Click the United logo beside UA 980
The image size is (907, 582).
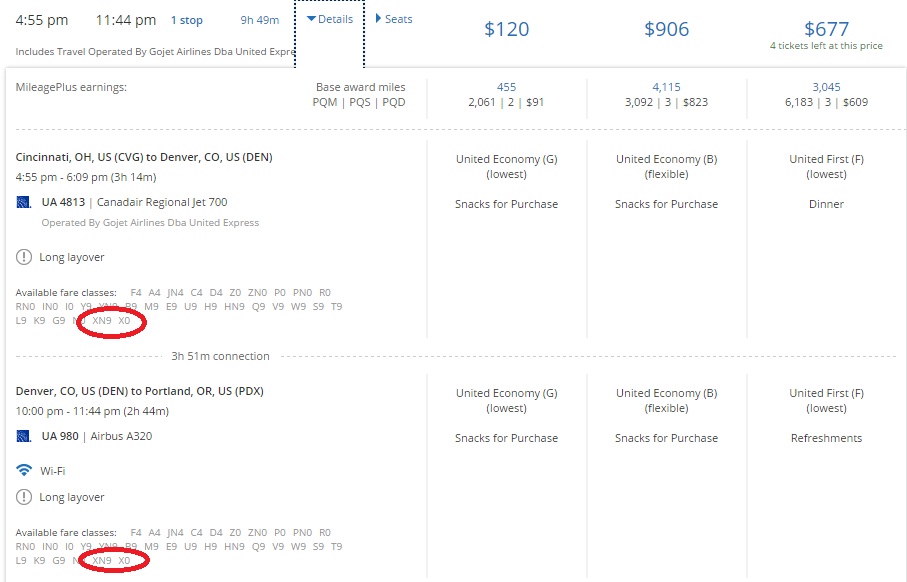[x=24, y=437]
